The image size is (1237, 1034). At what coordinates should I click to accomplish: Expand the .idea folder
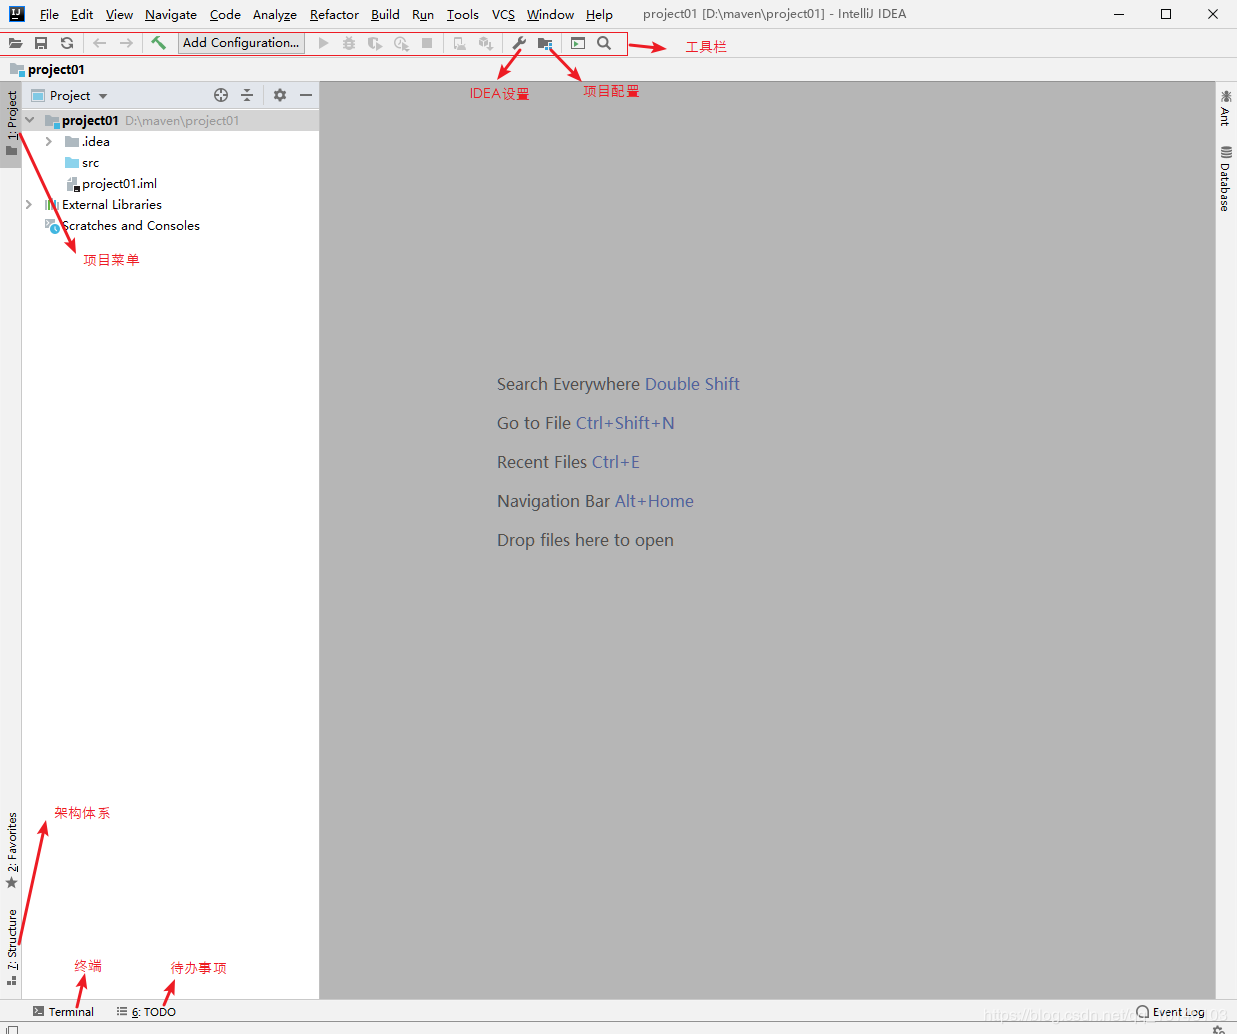coord(48,142)
